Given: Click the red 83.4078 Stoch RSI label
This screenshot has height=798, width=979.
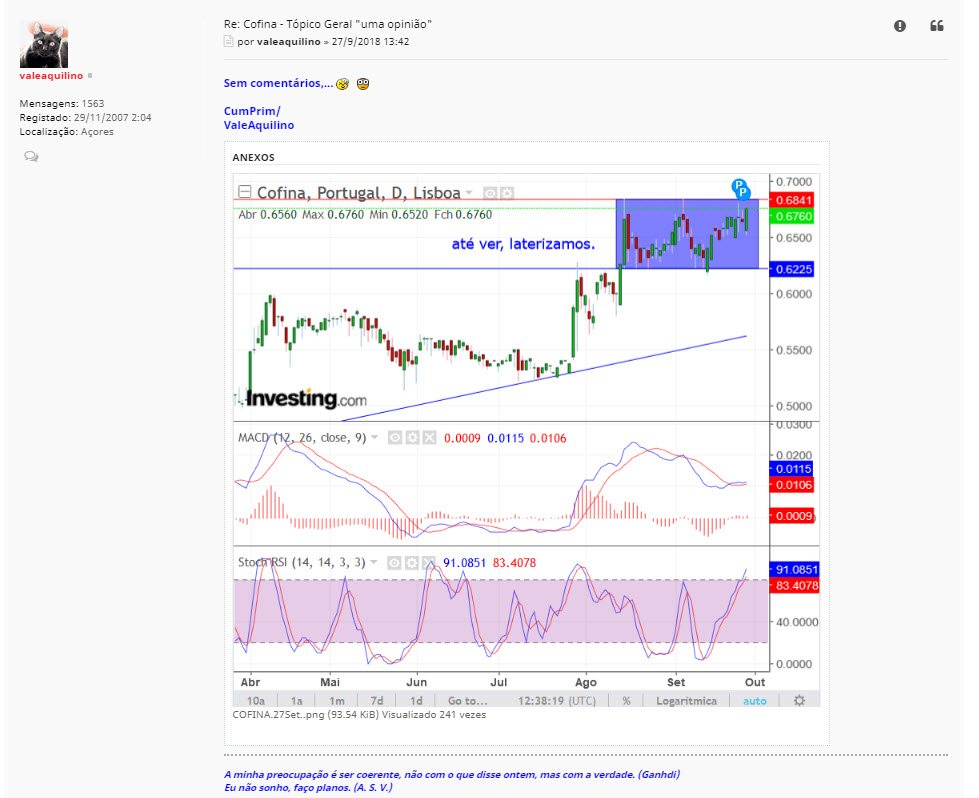Looking at the screenshot, I should pos(794,585).
